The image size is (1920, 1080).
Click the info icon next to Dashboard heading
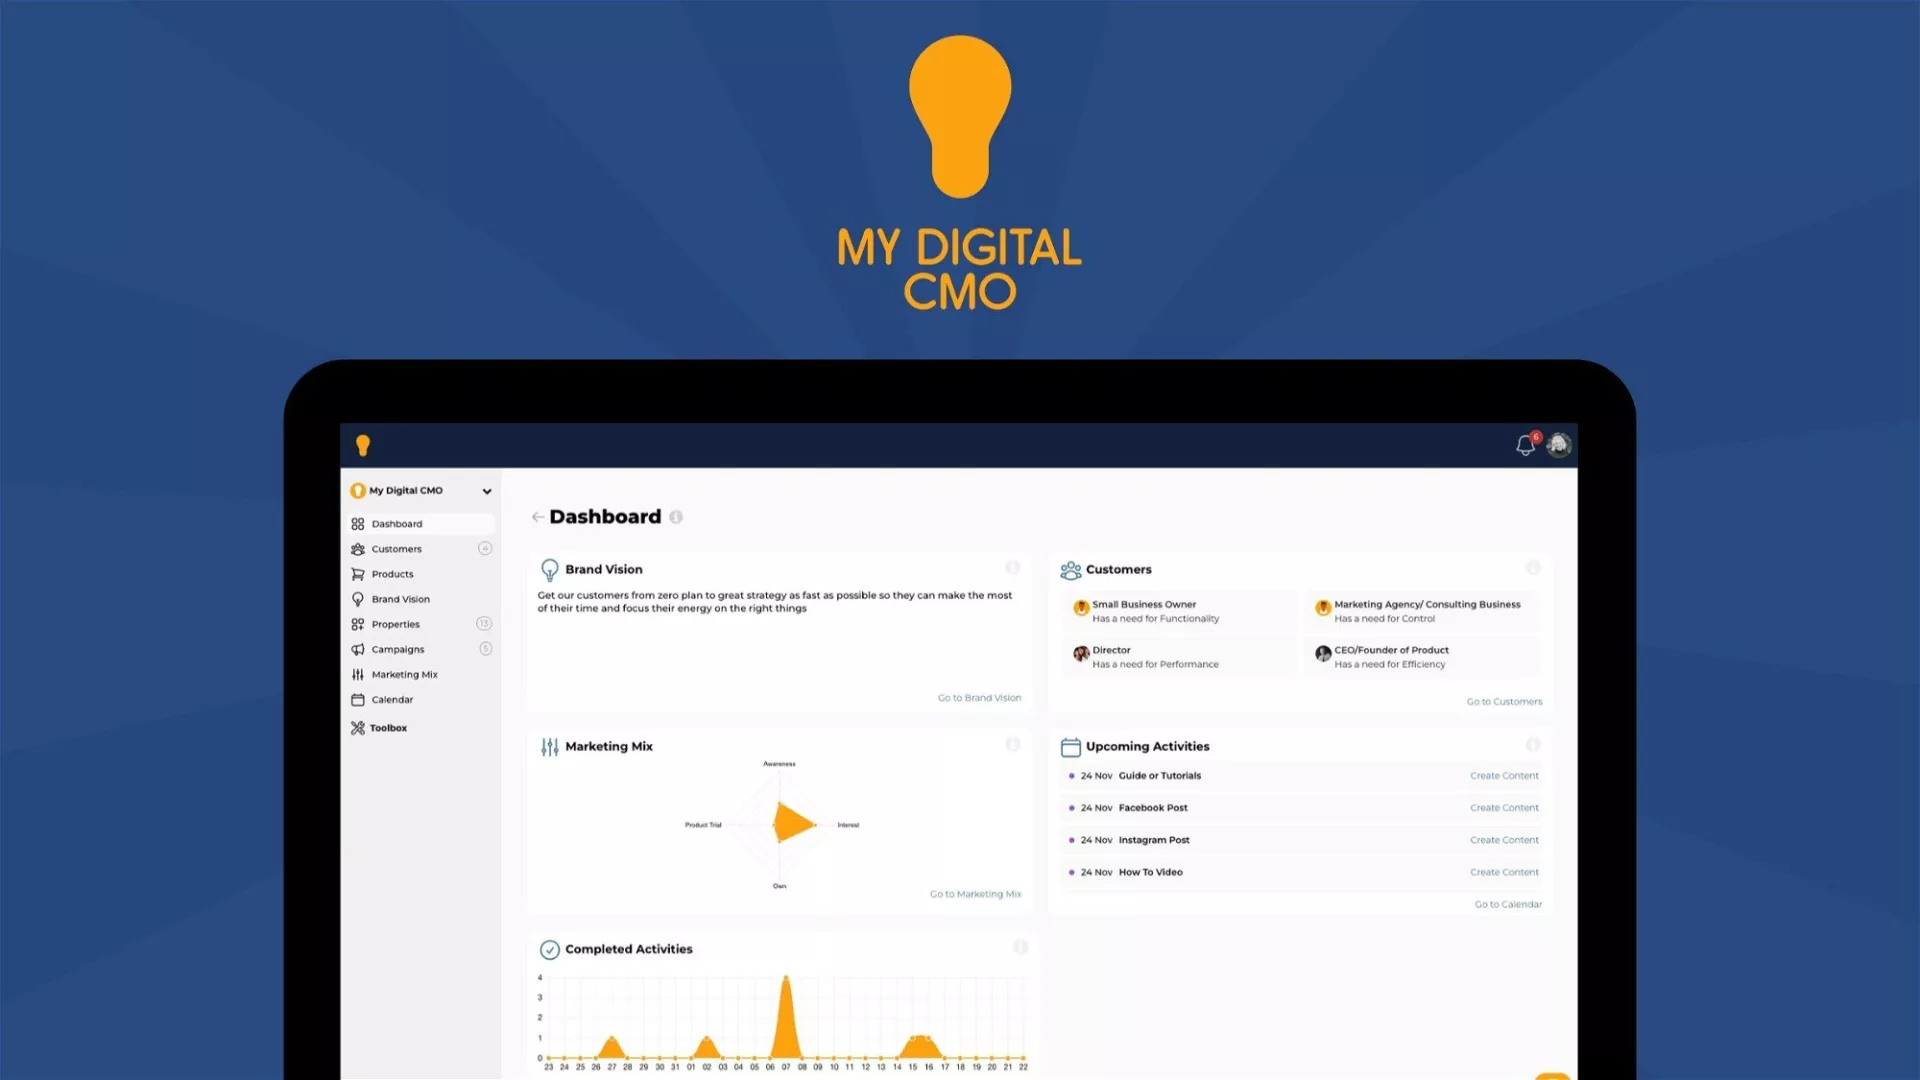676,517
